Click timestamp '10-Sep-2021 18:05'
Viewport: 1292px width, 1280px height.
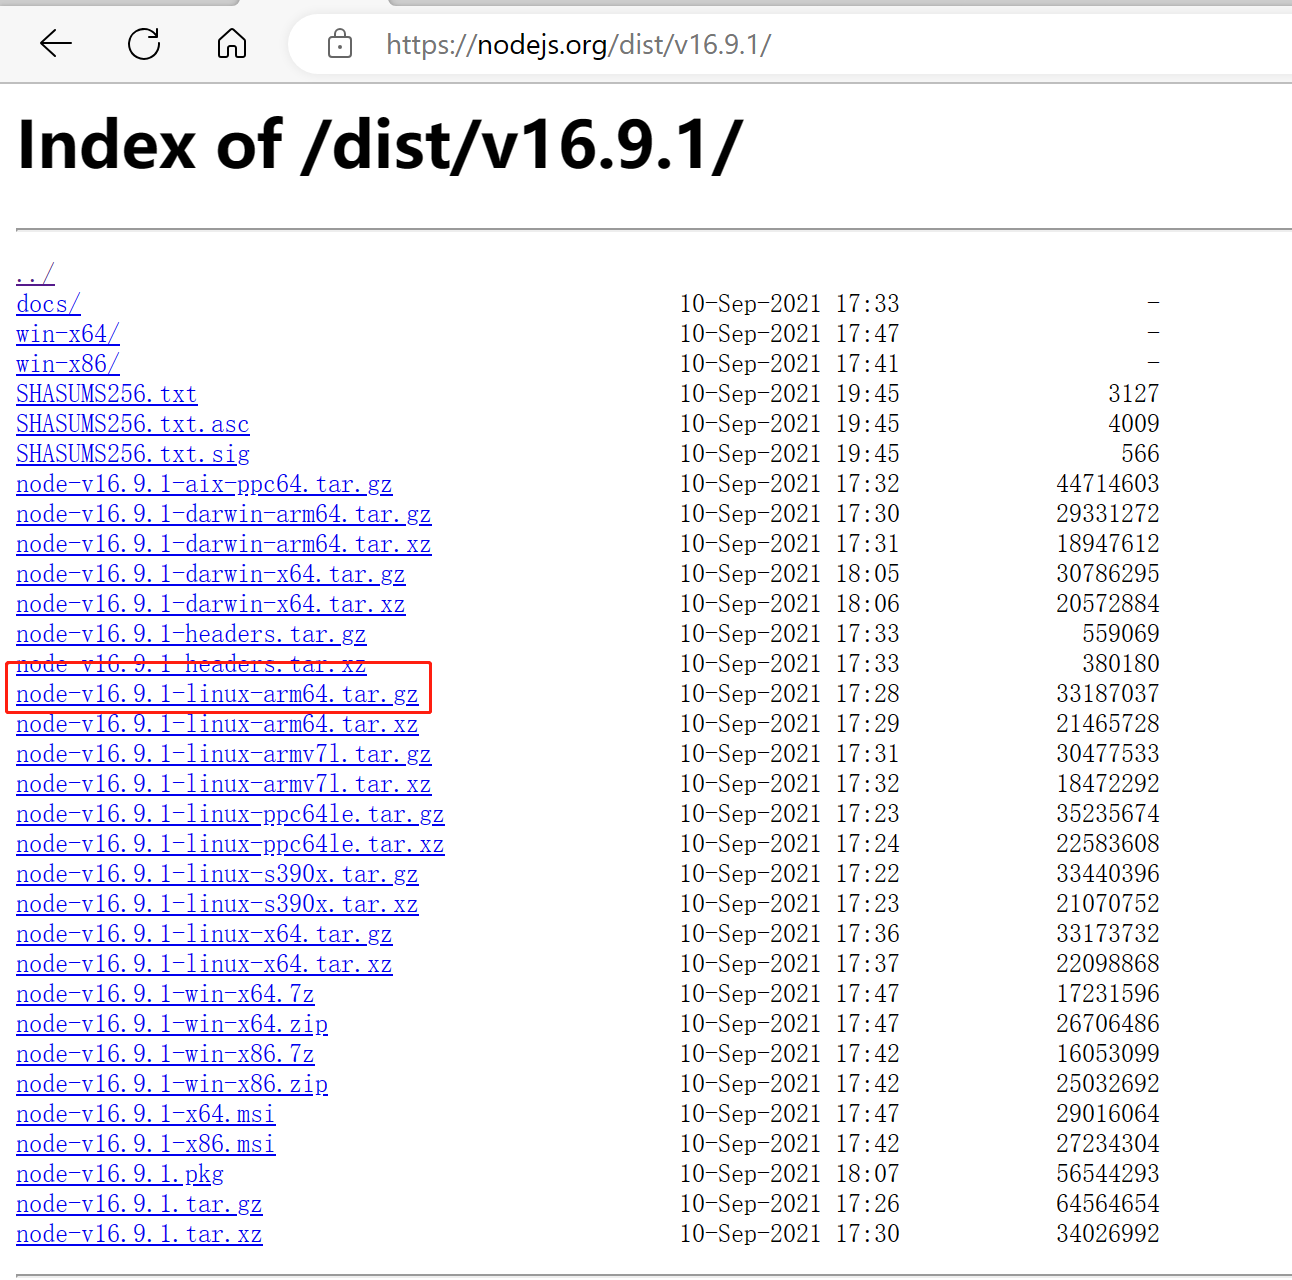point(790,574)
